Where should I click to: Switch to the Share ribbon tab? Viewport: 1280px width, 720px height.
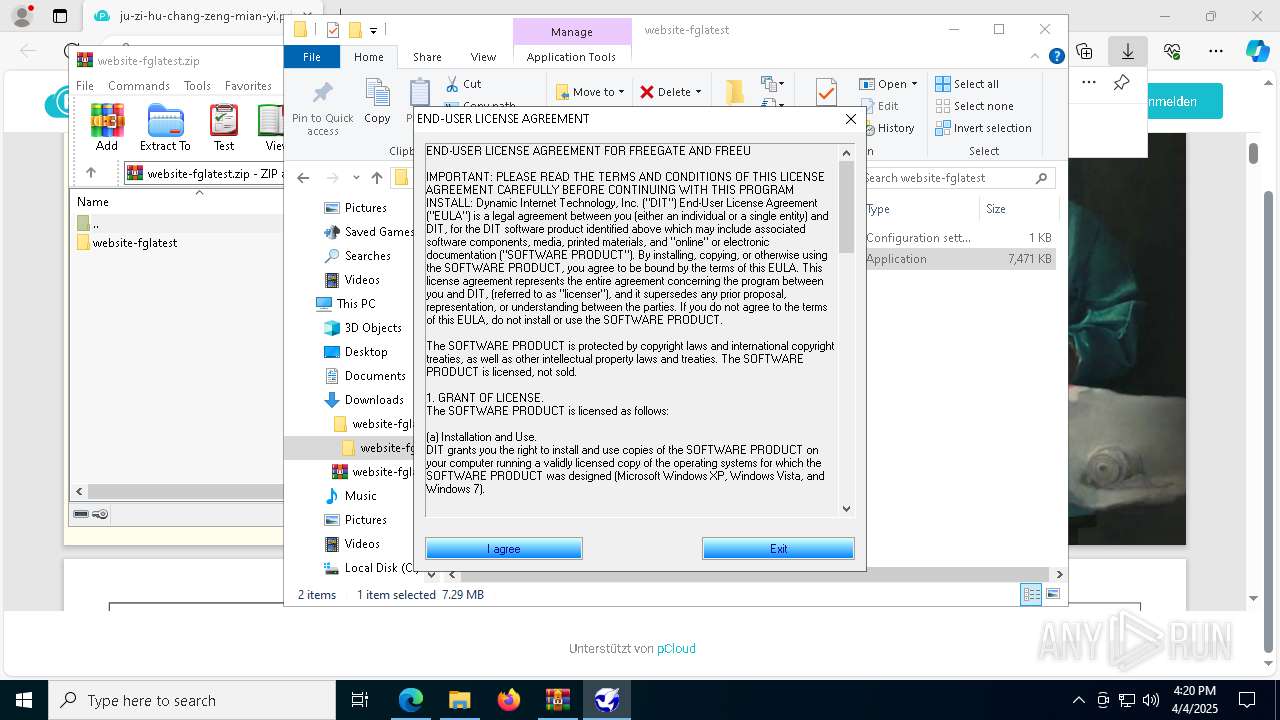(x=427, y=57)
